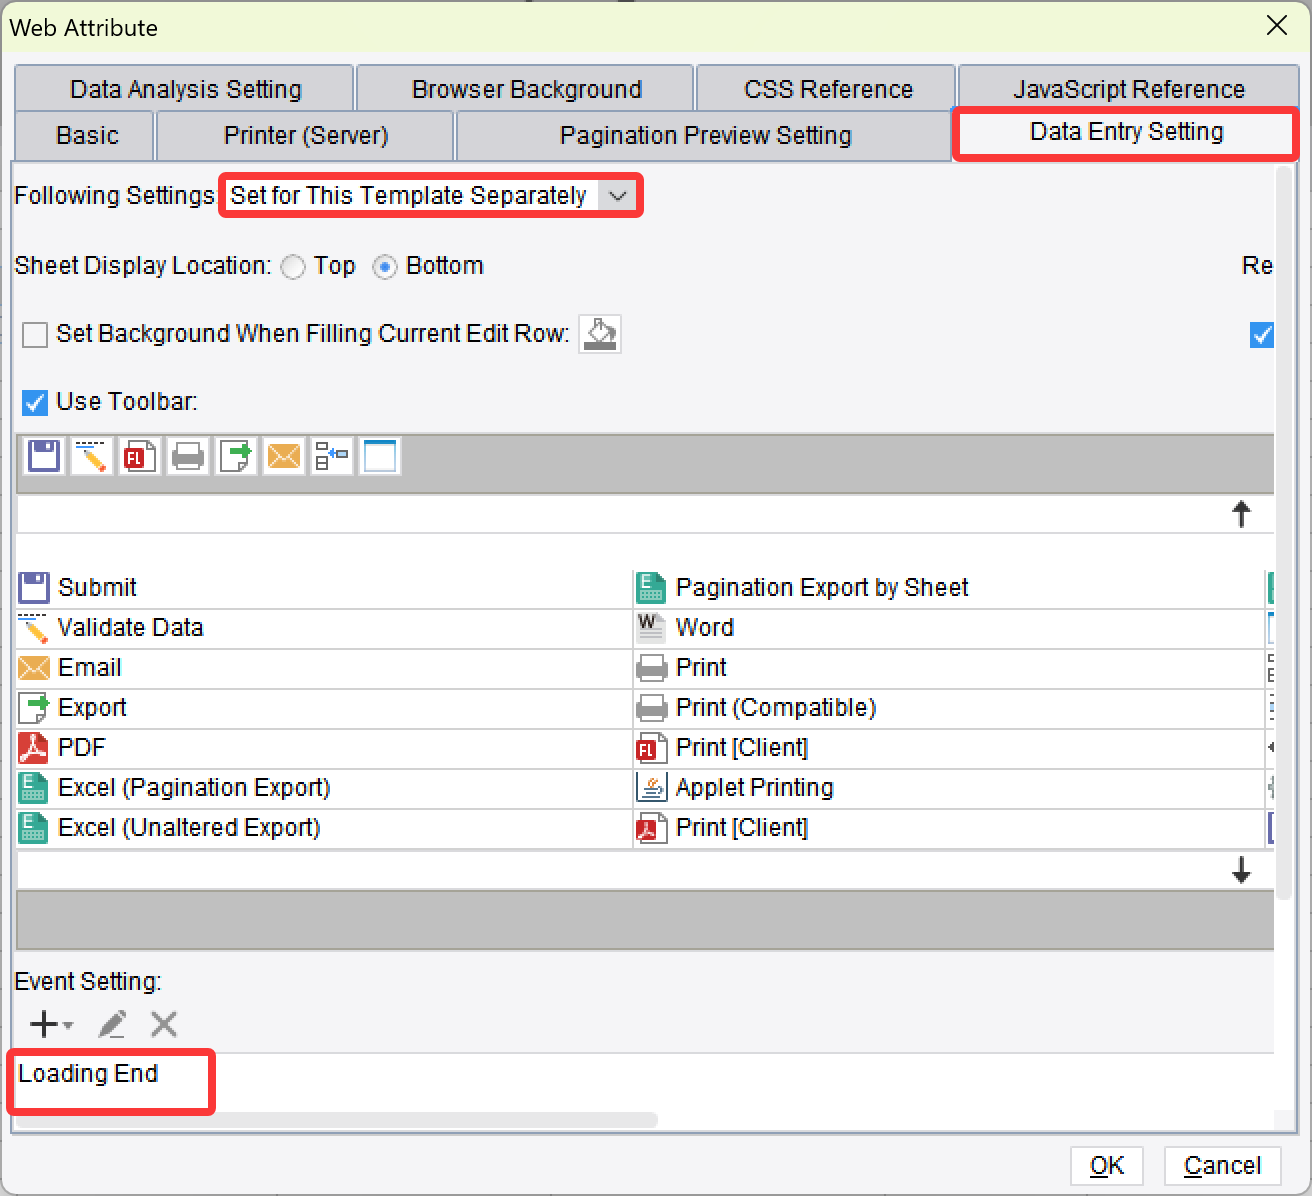Select Top for Sheet Display Location
1312x1196 pixels.
293,267
